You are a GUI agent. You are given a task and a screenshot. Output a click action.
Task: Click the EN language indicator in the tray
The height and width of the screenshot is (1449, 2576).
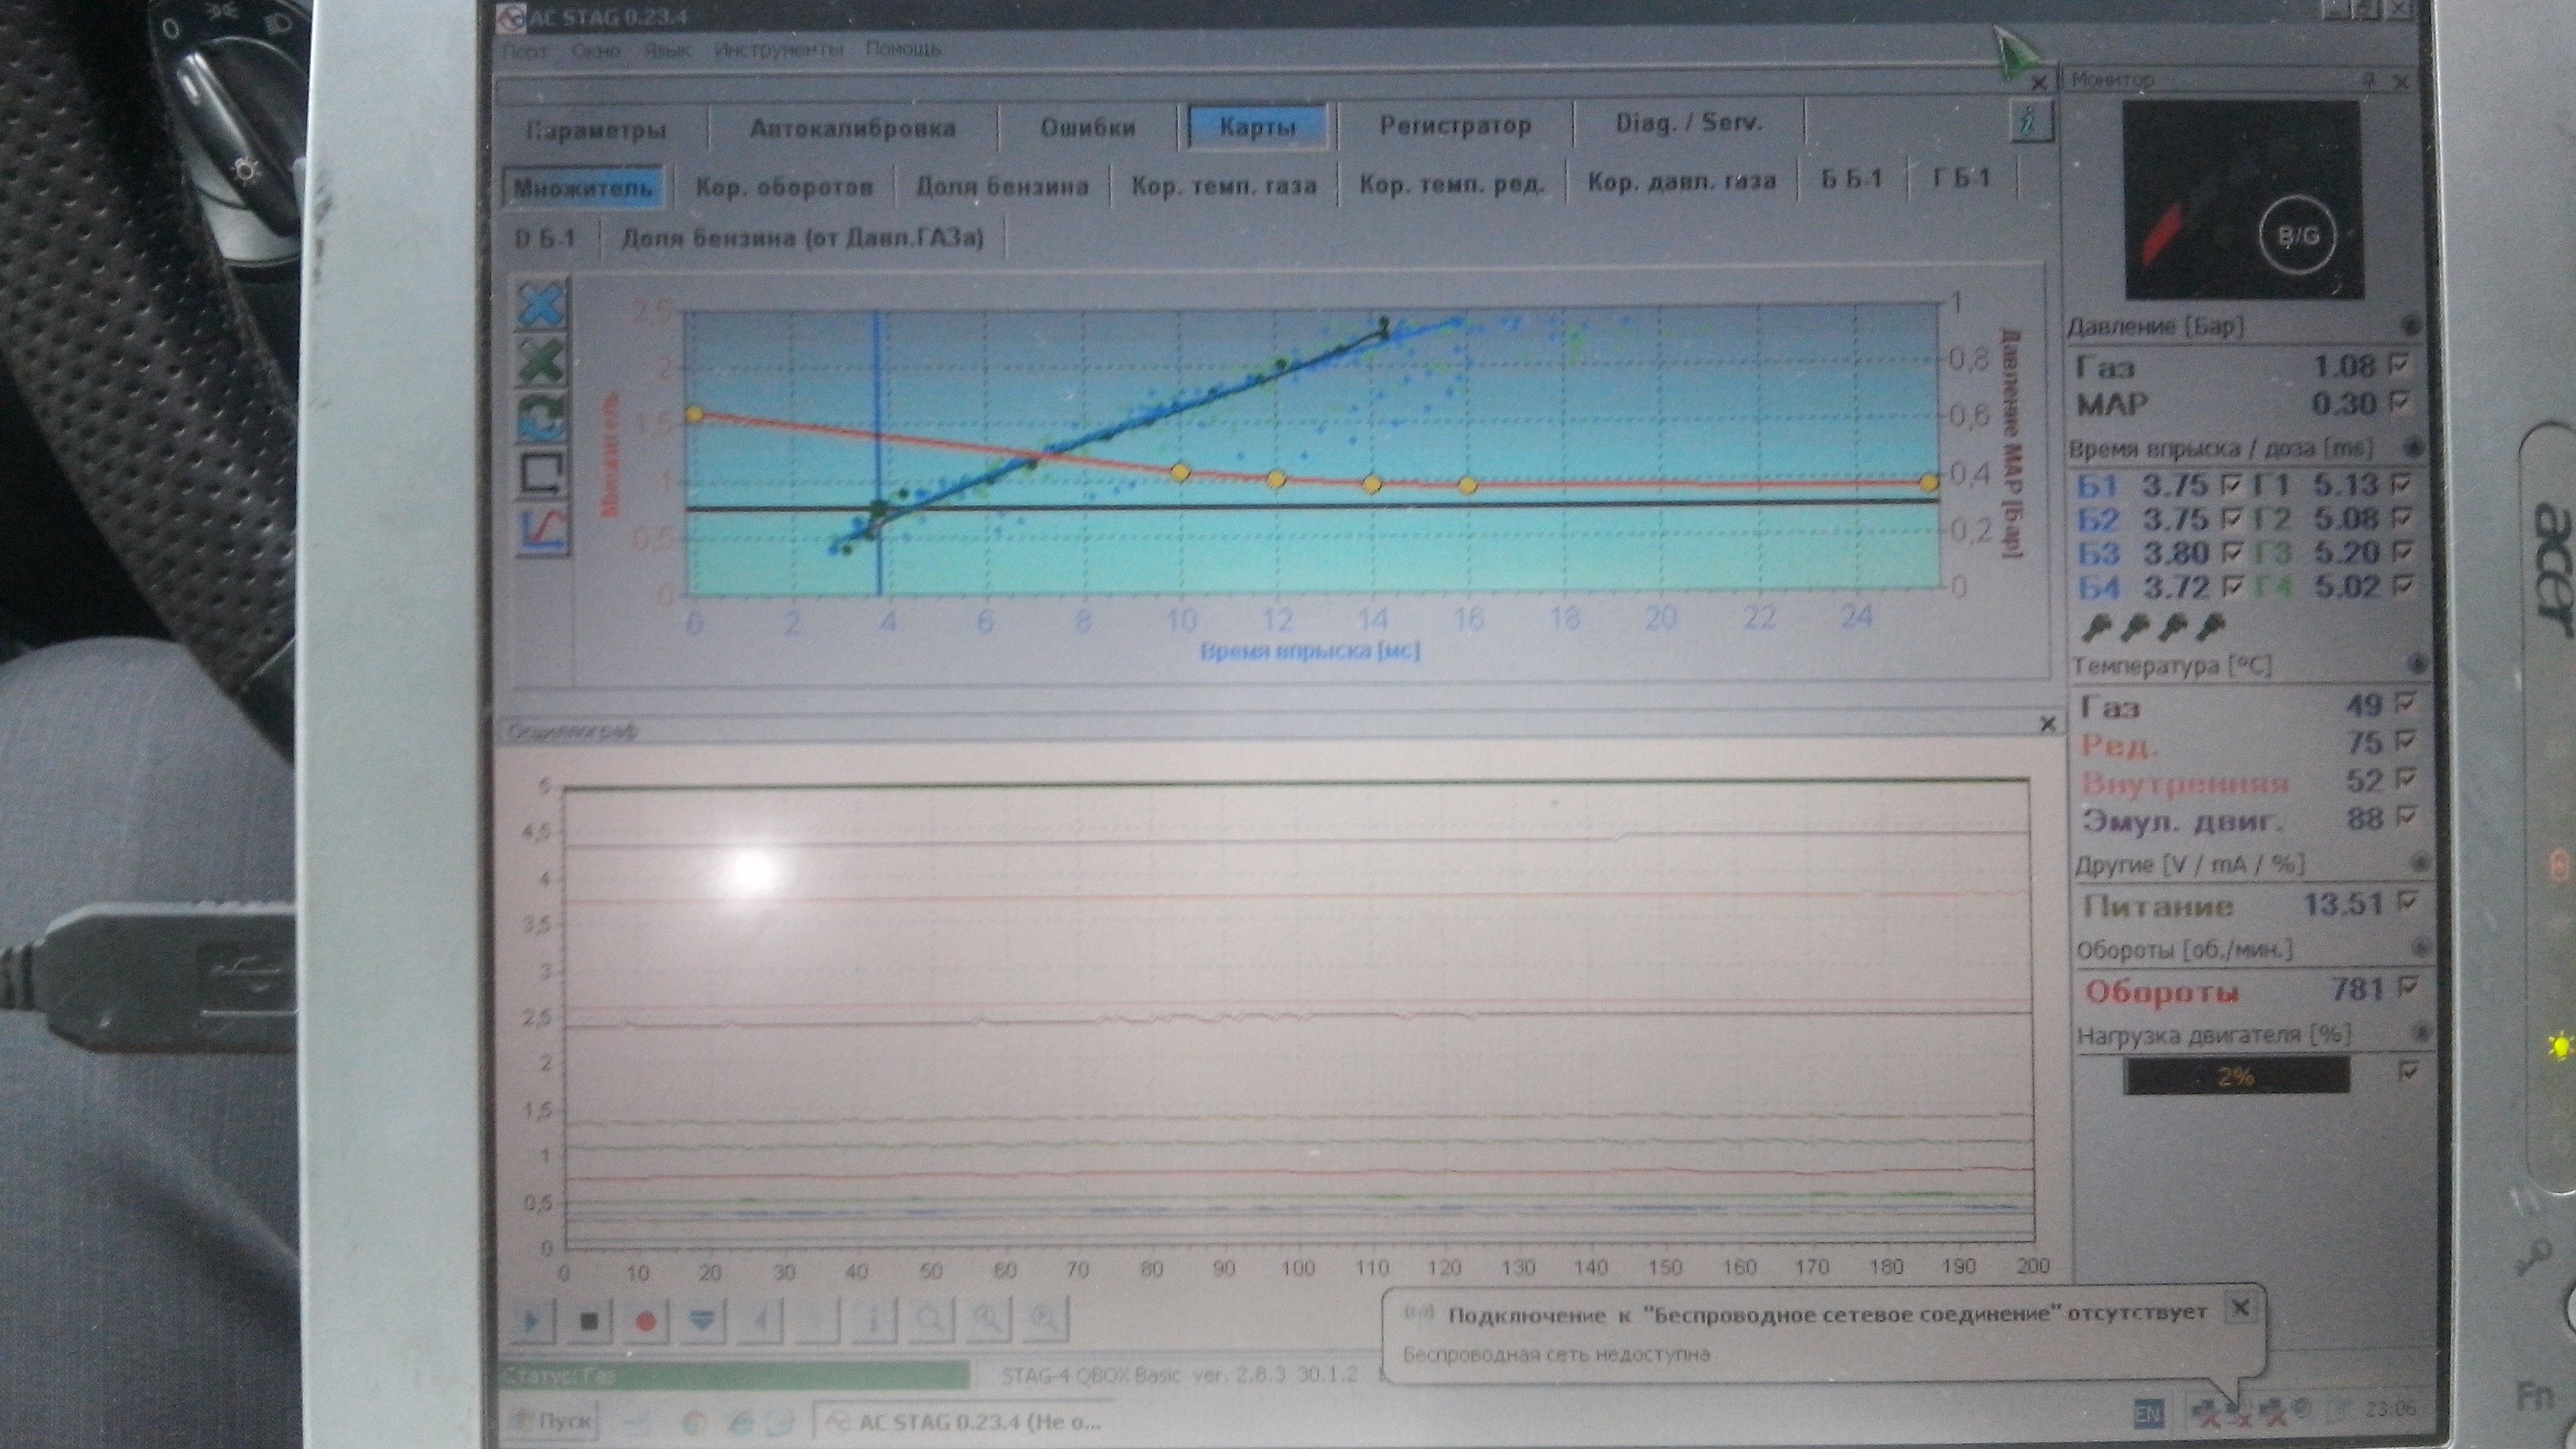[x=2148, y=1414]
